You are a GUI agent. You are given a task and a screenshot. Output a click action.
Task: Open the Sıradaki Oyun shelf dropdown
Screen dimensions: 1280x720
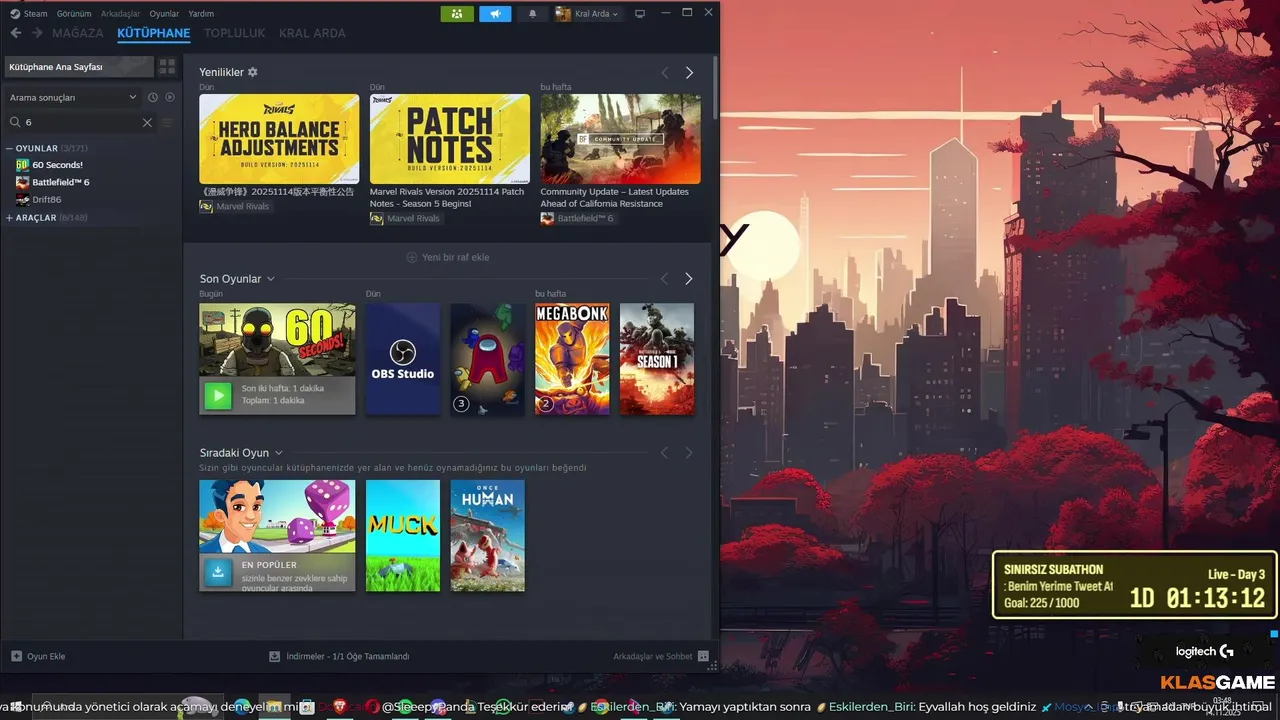[278, 453]
